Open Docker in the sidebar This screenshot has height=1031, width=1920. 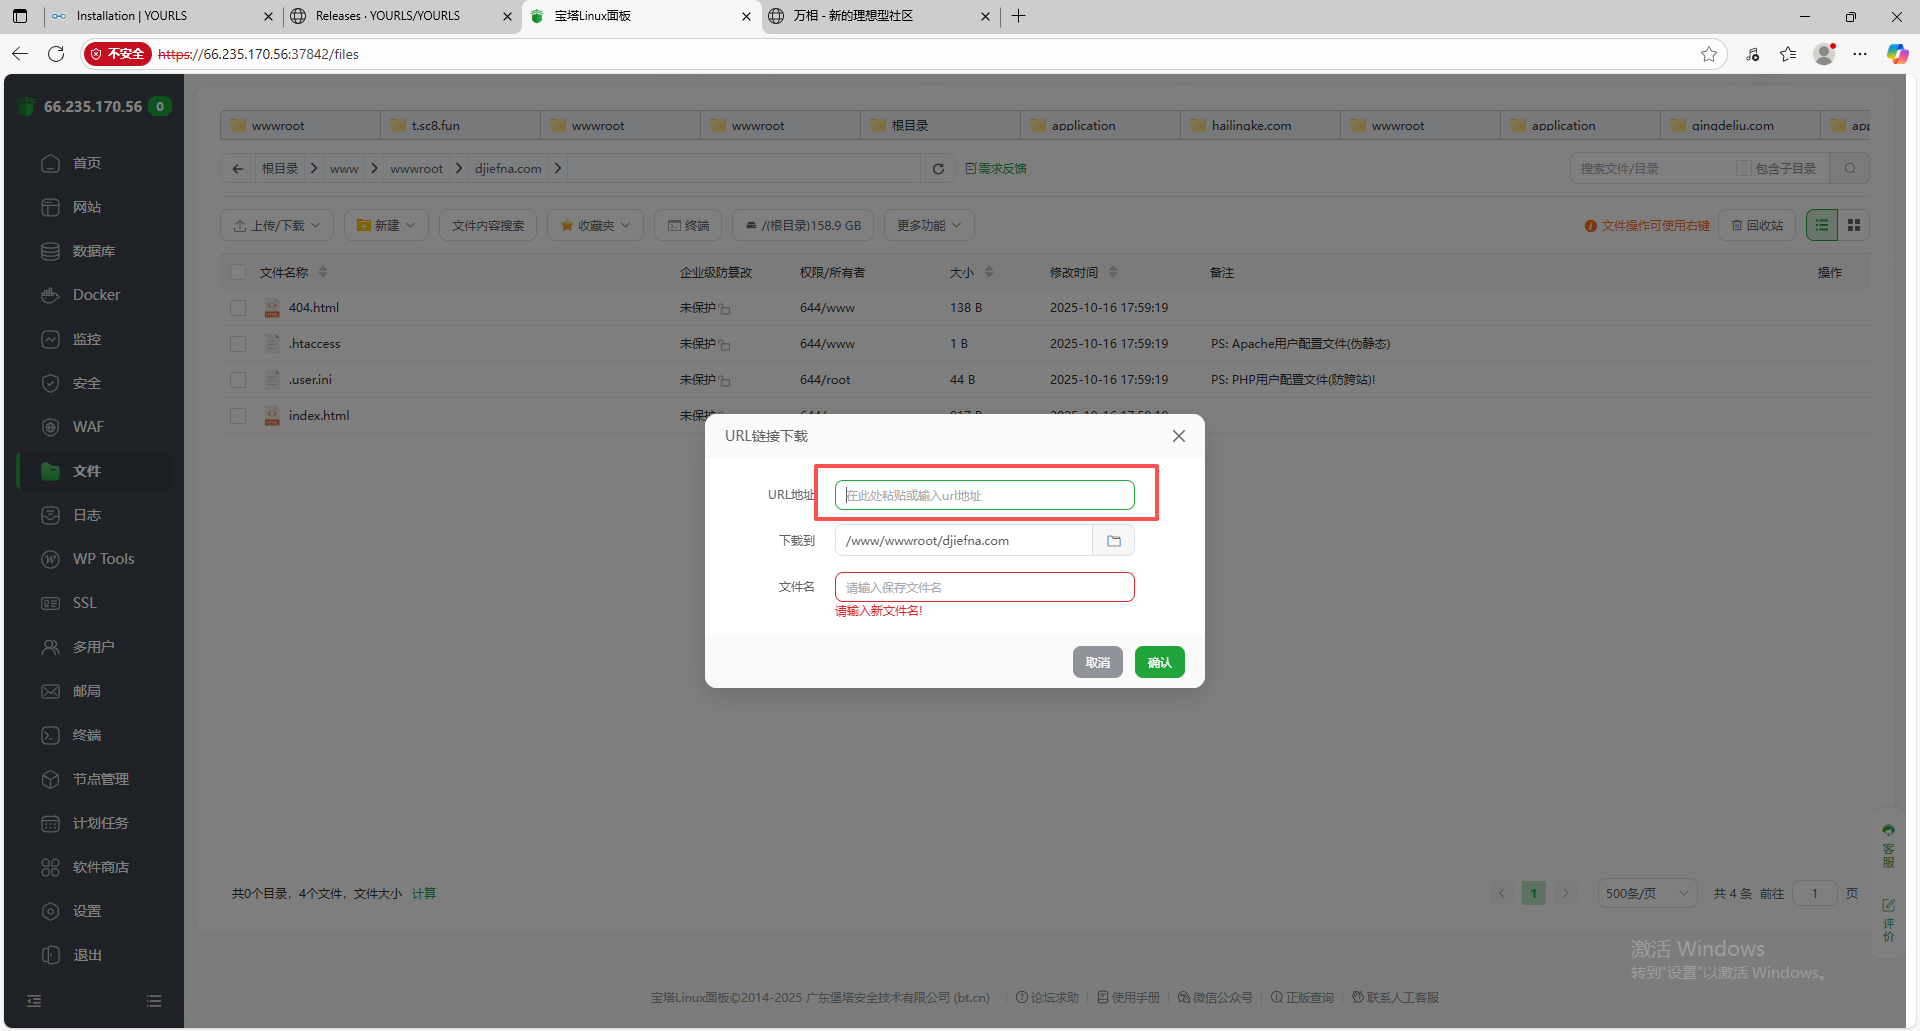click(96, 295)
